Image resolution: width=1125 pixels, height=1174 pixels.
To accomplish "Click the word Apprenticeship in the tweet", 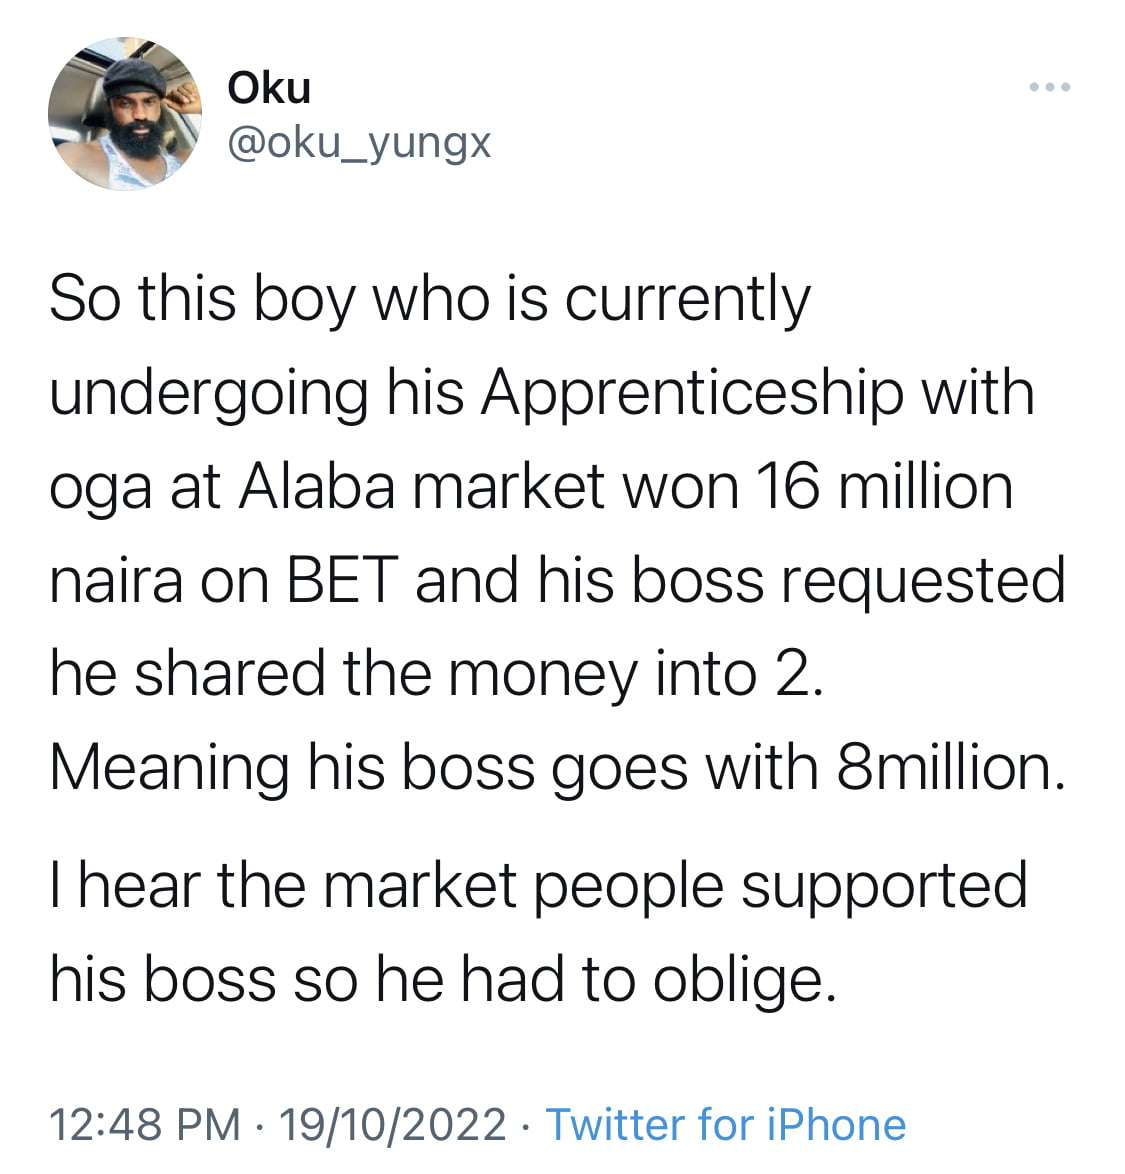I will [692, 394].
